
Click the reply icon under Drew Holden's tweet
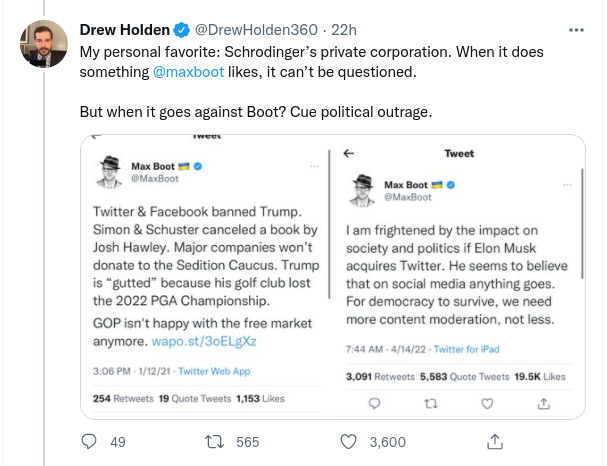[x=88, y=441]
